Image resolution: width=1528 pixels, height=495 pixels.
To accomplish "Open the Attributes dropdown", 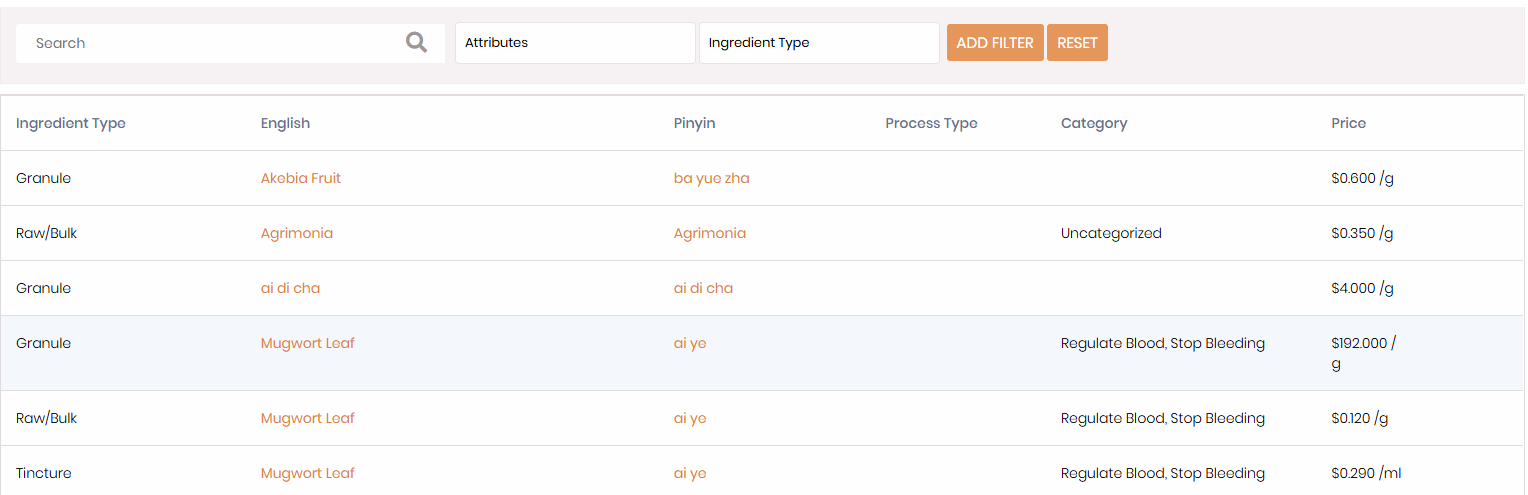I will coord(575,43).
